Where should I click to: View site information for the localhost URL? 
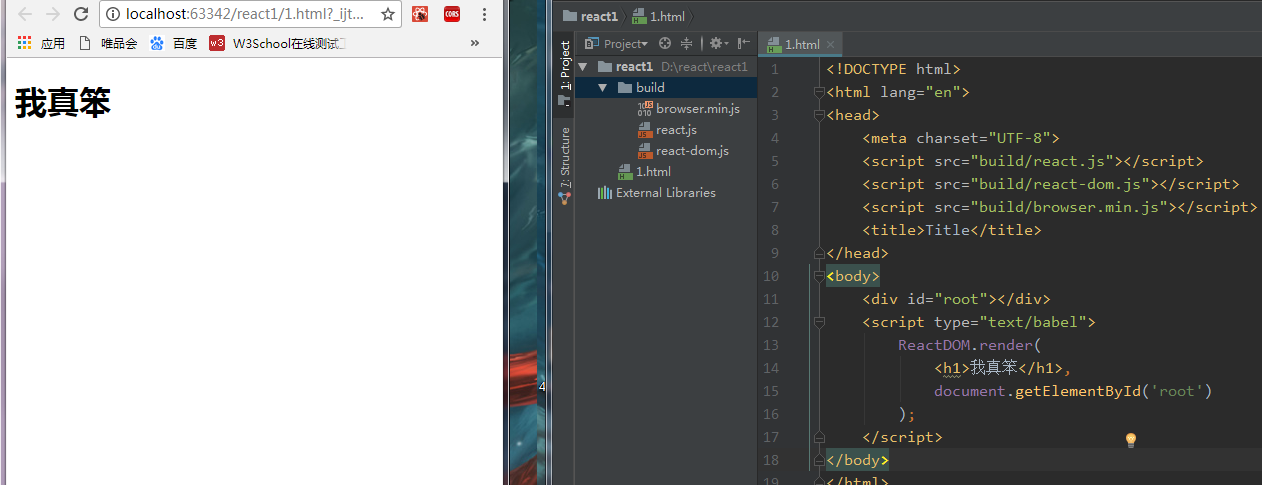click(113, 14)
